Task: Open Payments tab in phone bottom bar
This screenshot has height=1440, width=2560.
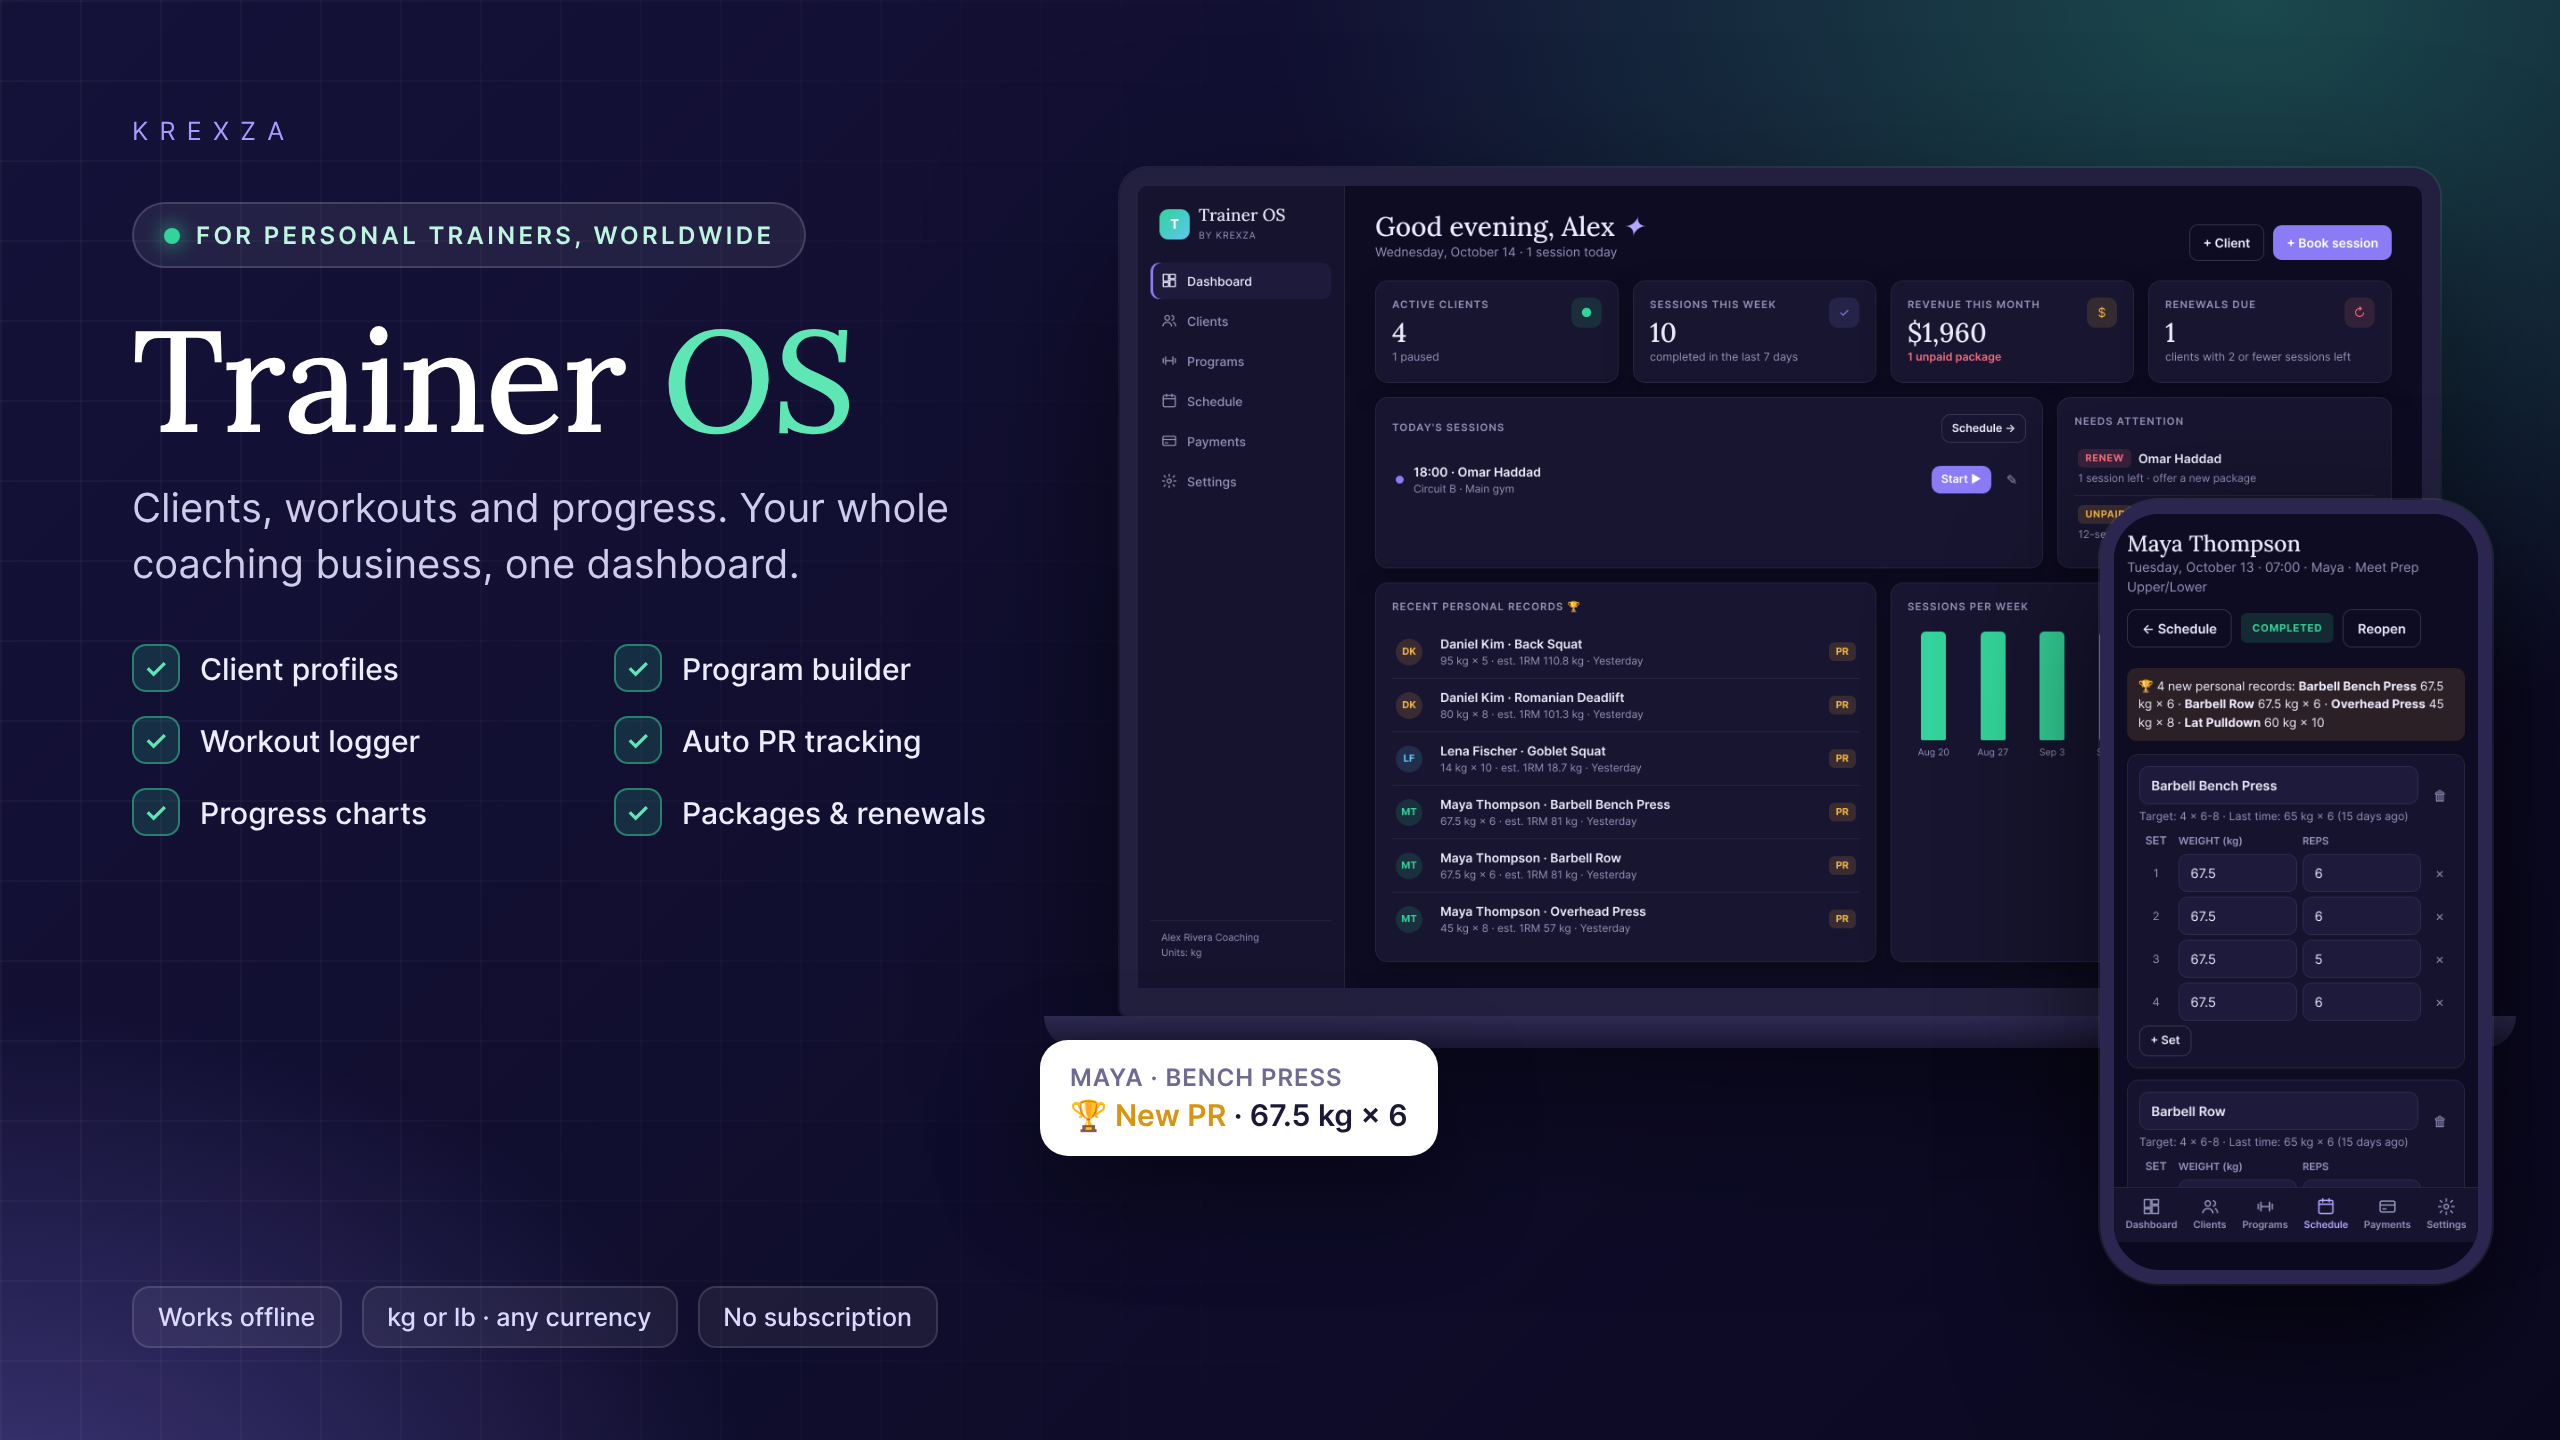Action: pyautogui.click(x=2387, y=1214)
